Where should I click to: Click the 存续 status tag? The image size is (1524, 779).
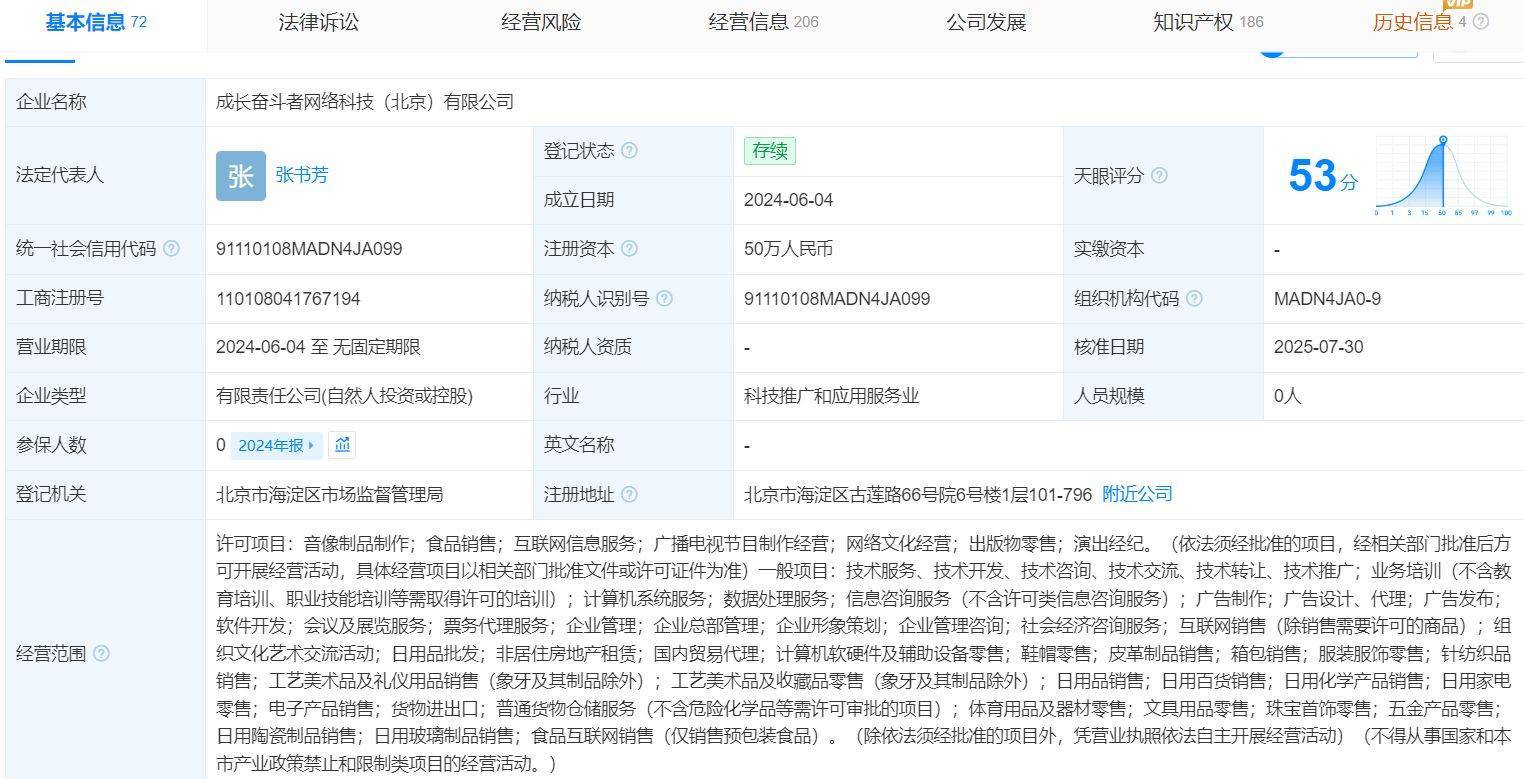pos(770,150)
